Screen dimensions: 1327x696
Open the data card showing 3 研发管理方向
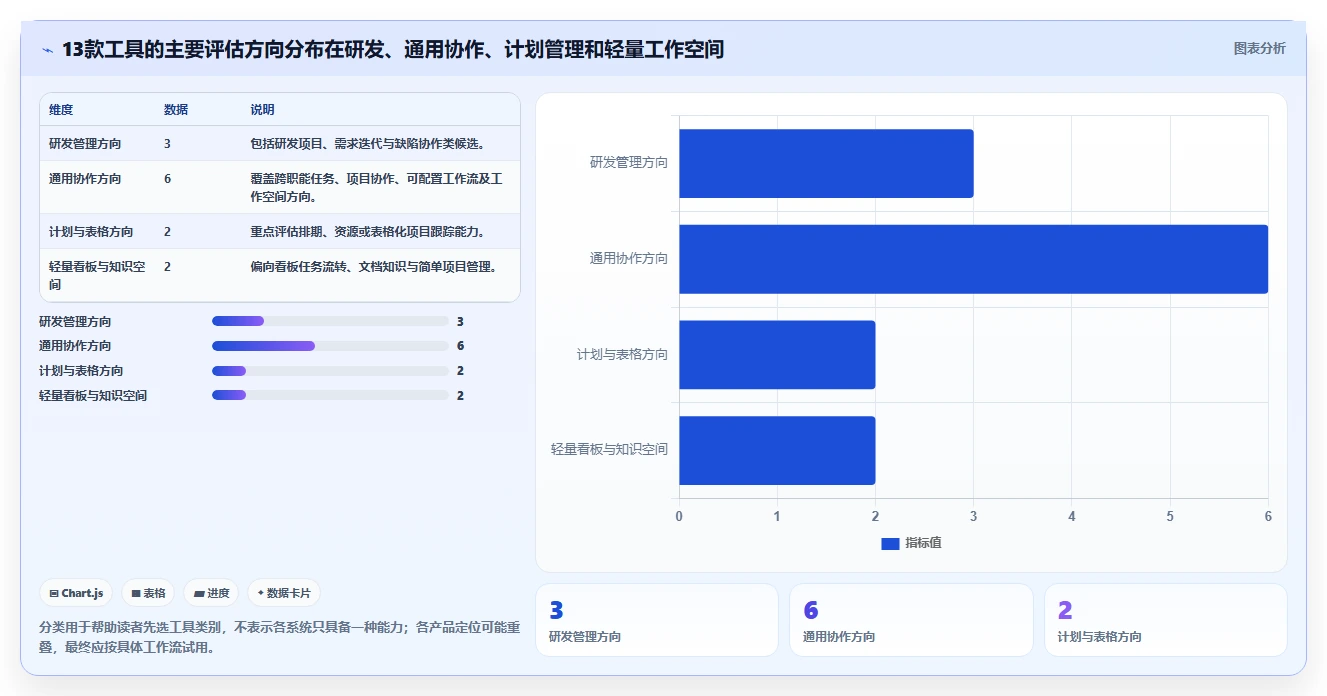click(x=657, y=620)
